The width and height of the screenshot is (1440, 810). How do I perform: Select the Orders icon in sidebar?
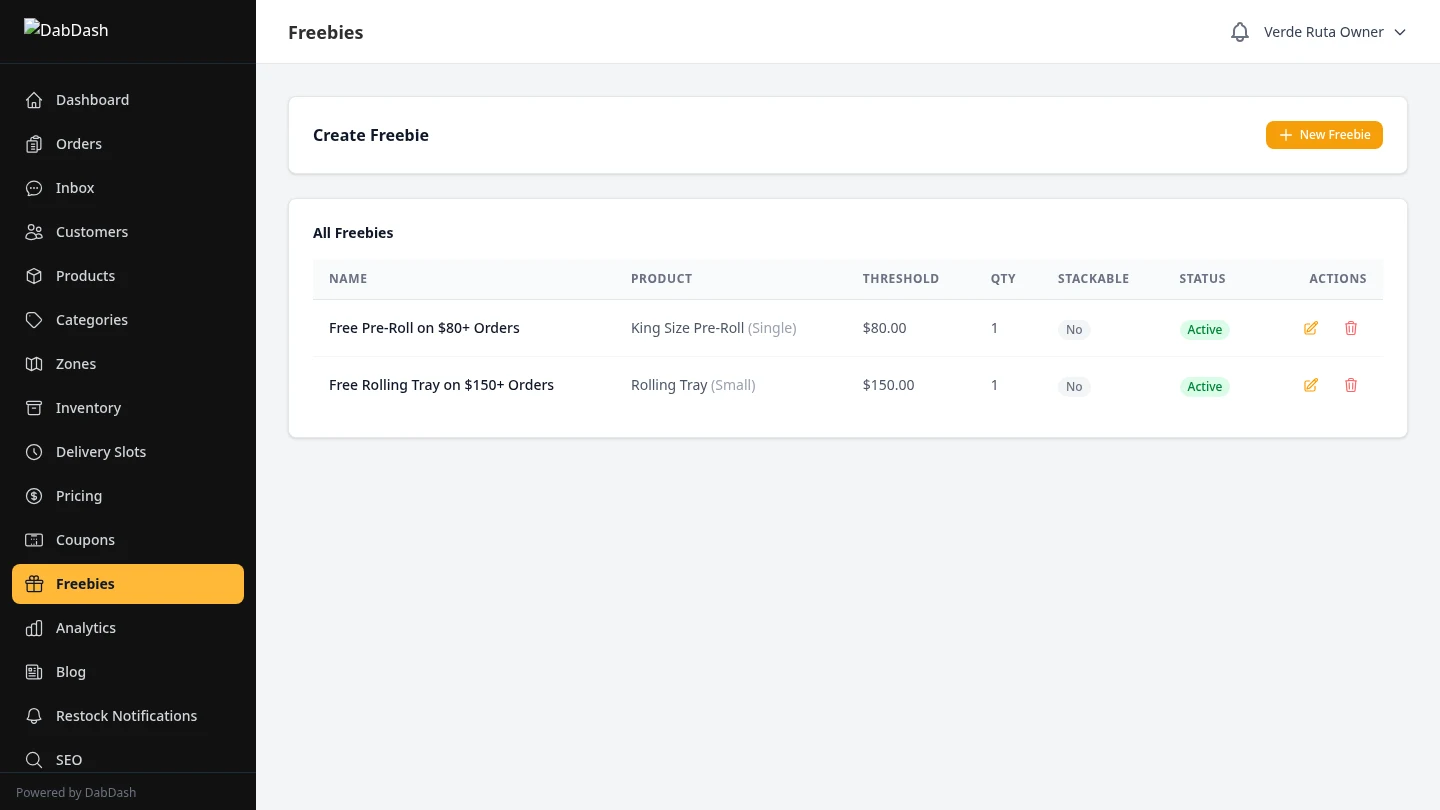34,144
